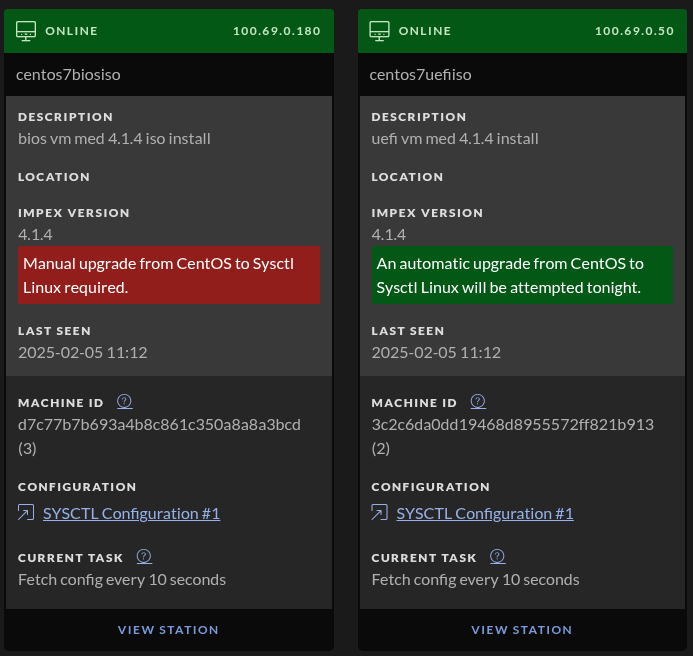The width and height of the screenshot is (693, 656).
Task: Click the red manual upgrade required banner
Action: (x=169, y=275)
